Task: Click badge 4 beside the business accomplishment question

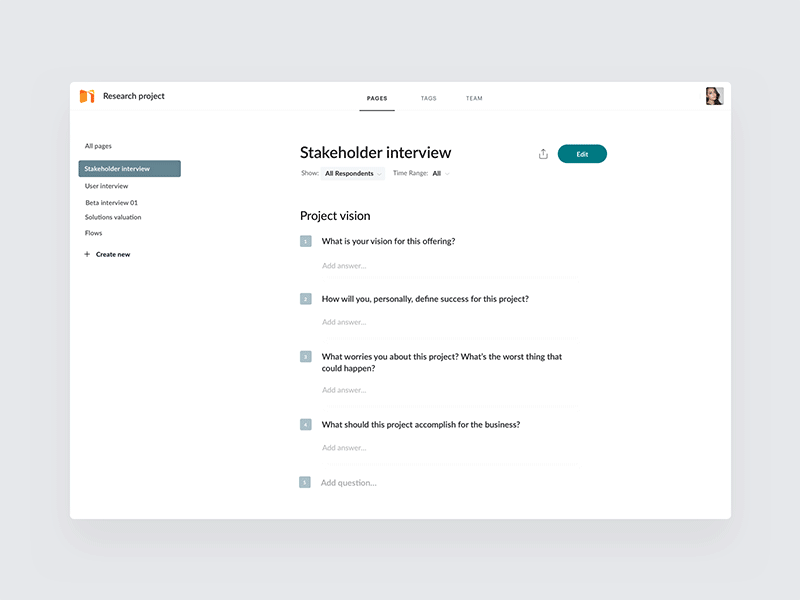Action: pos(305,424)
